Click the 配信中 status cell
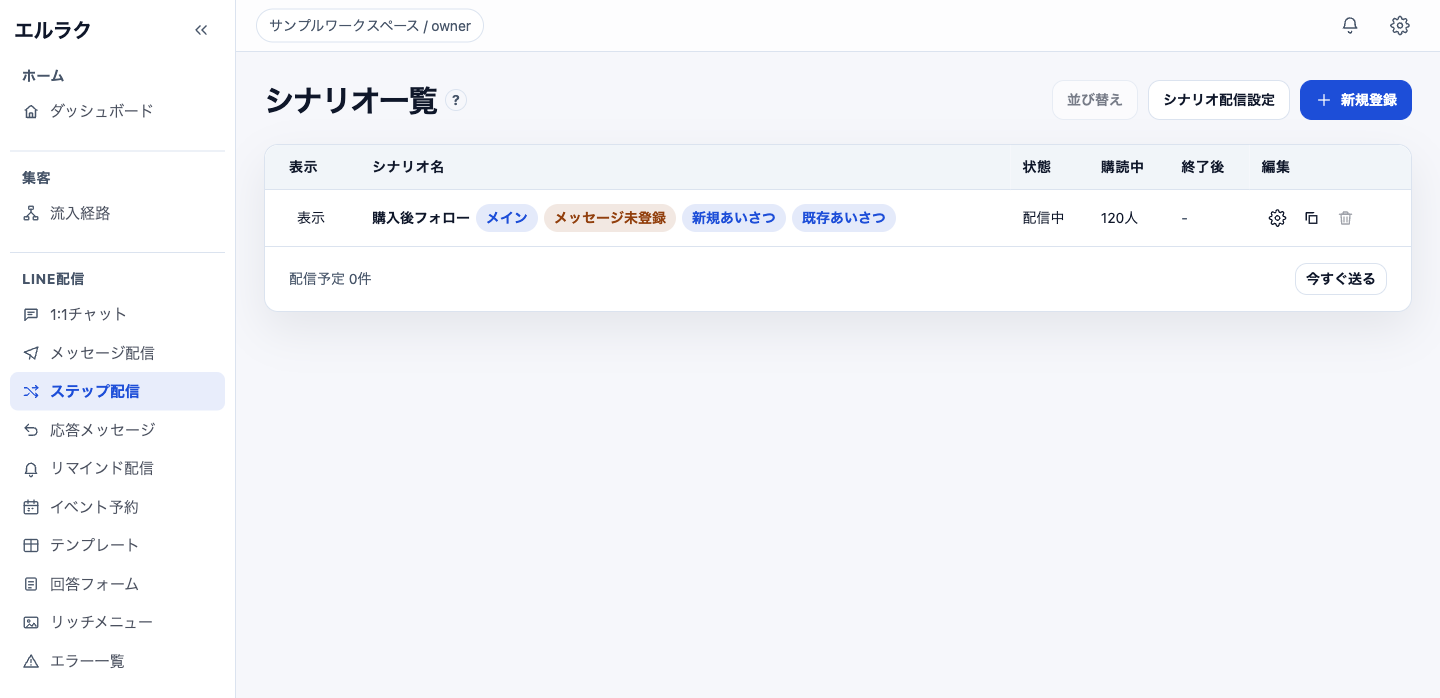This screenshot has height=698, width=1440. pyautogui.click(x=1044, y=218)
